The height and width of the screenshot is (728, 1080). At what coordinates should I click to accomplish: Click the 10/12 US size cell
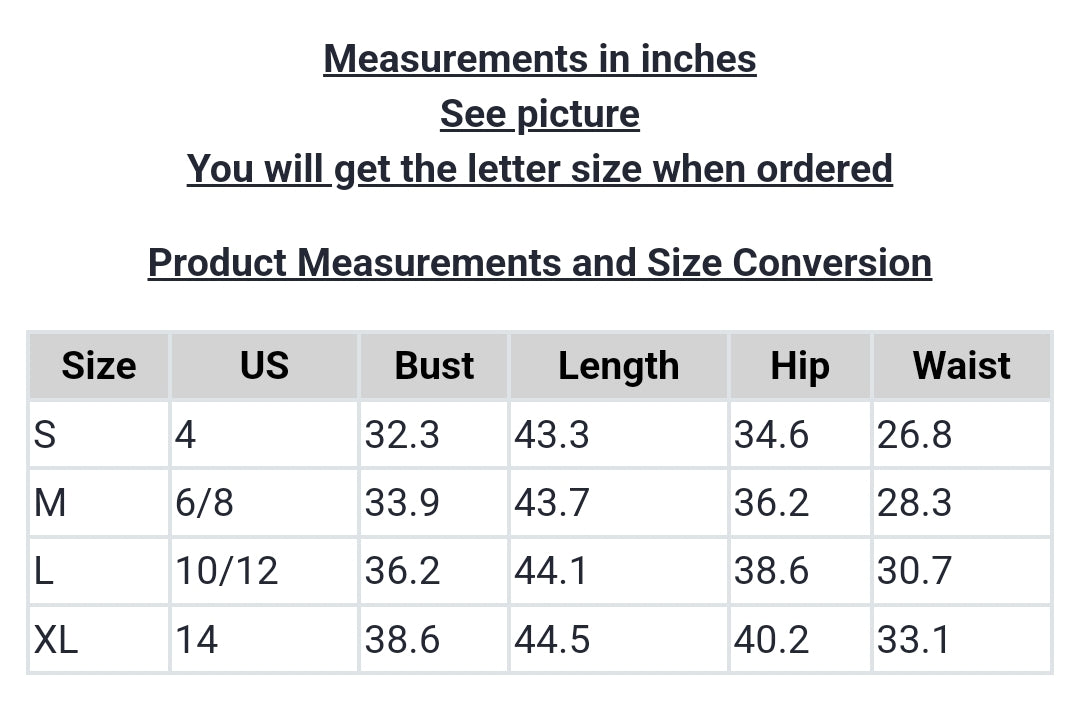[227, 571]
